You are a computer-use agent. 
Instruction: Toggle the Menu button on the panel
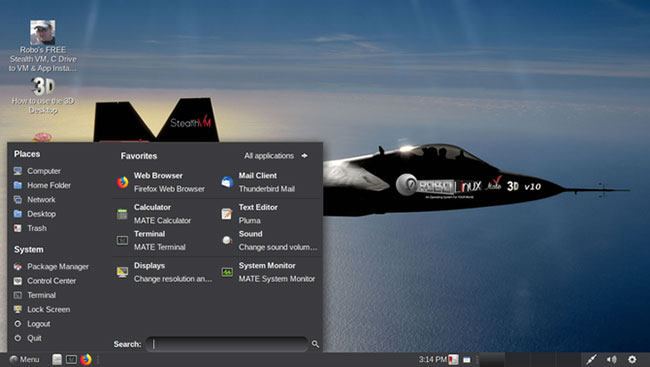click(24, 360)
